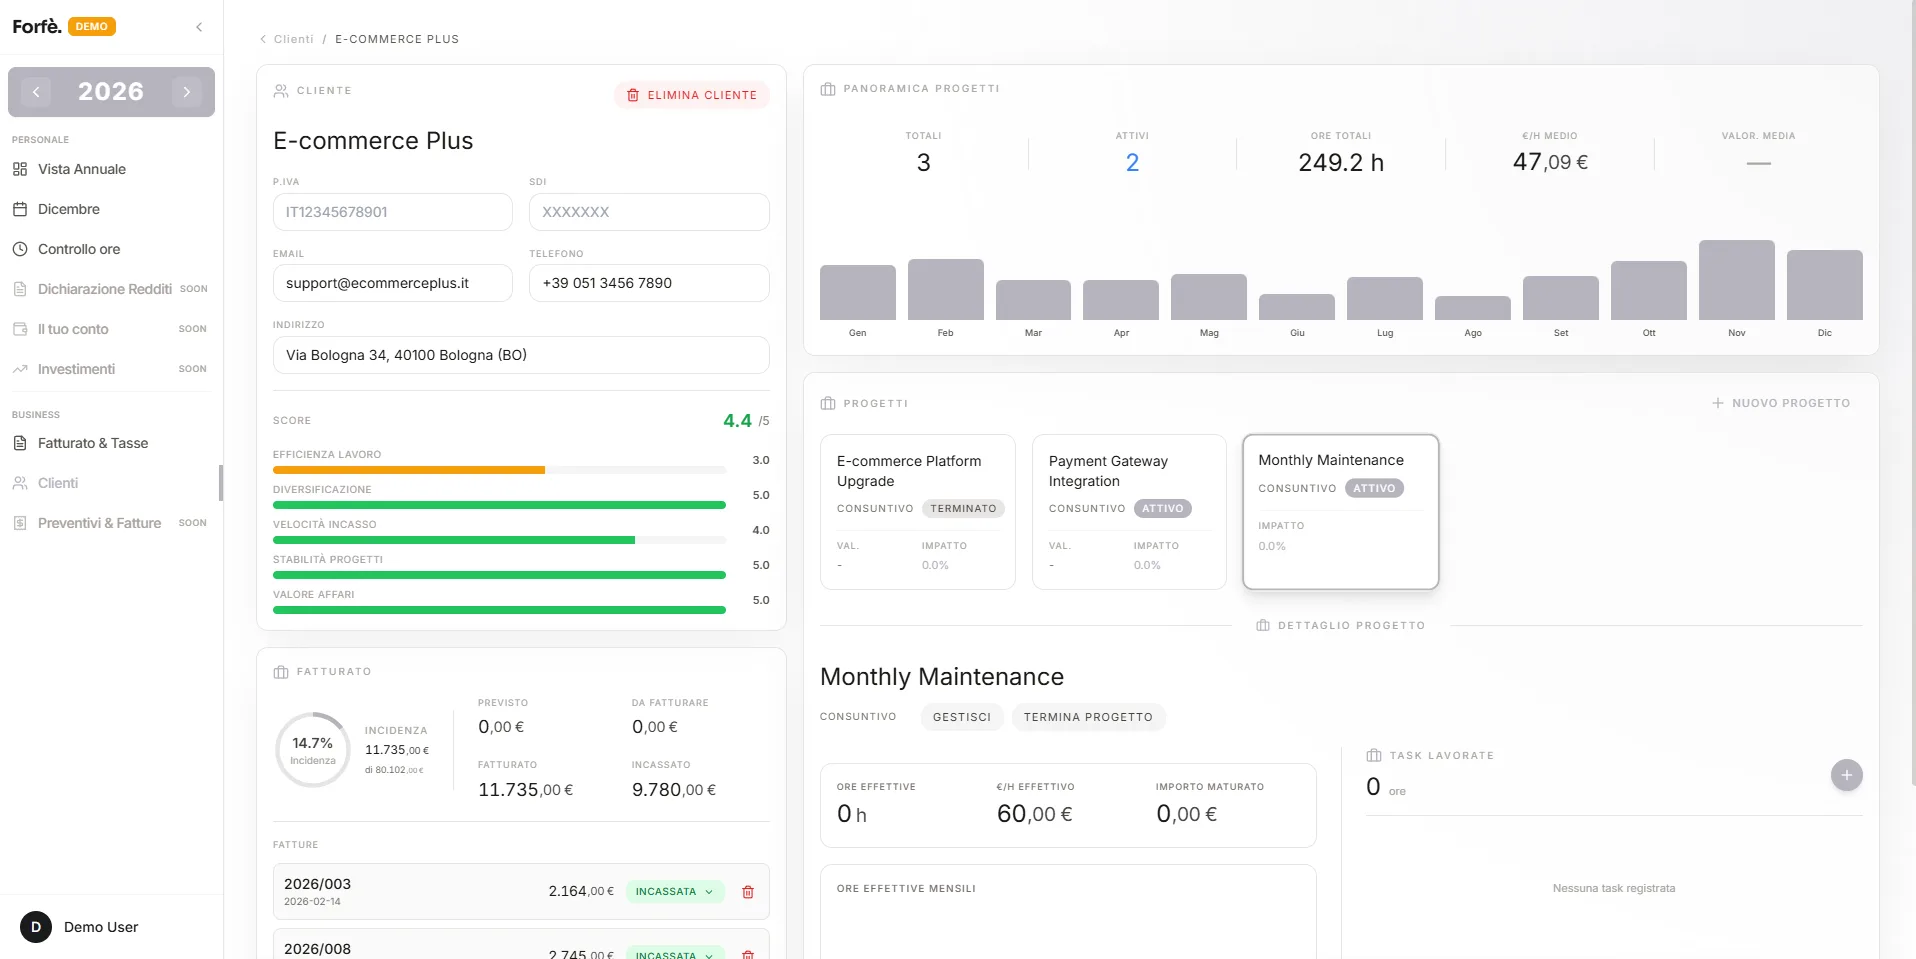
Task: Click the Terminato status badge
Action: [x=963, y=508]
